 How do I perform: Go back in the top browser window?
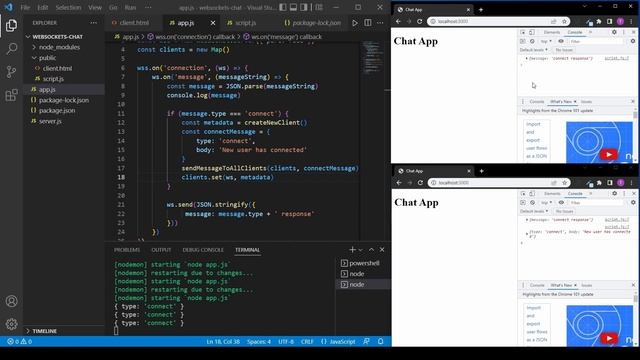(x=398, y=21)
